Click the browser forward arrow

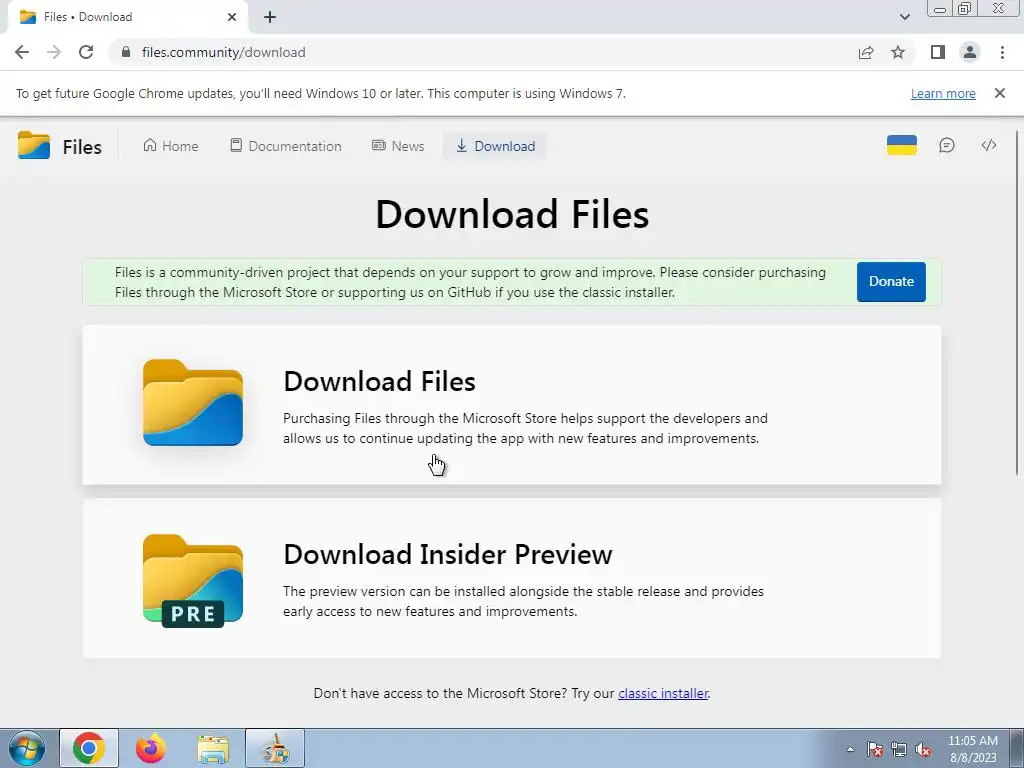54,52
